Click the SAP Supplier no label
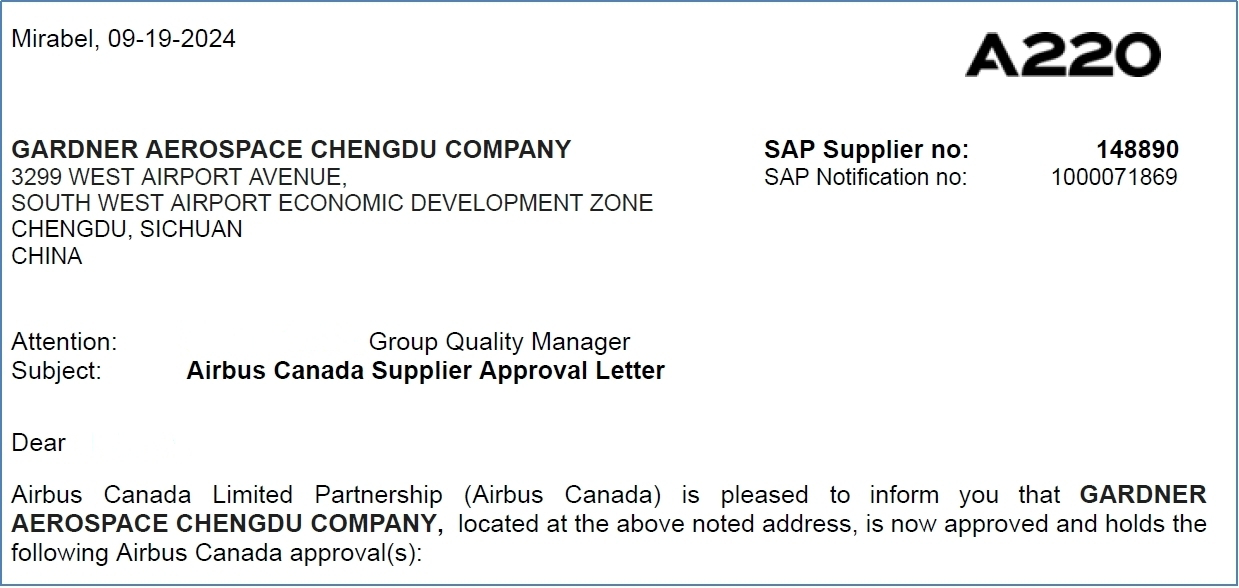This screenshot has width=1239, height=588. pos(866,150)
